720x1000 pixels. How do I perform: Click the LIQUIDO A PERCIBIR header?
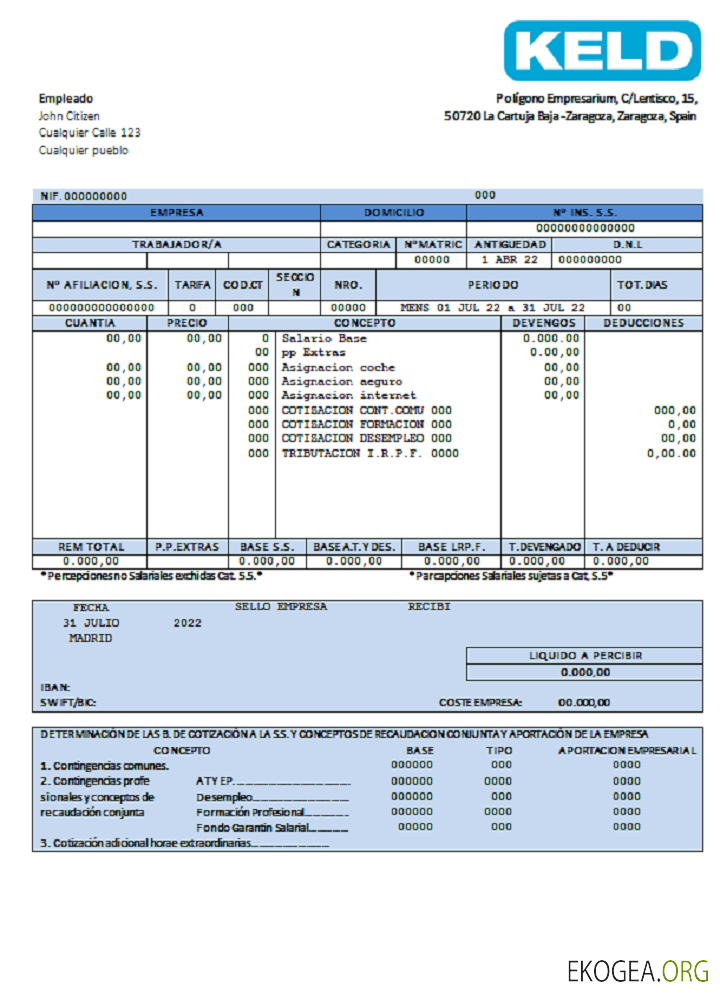click(585, 656)
